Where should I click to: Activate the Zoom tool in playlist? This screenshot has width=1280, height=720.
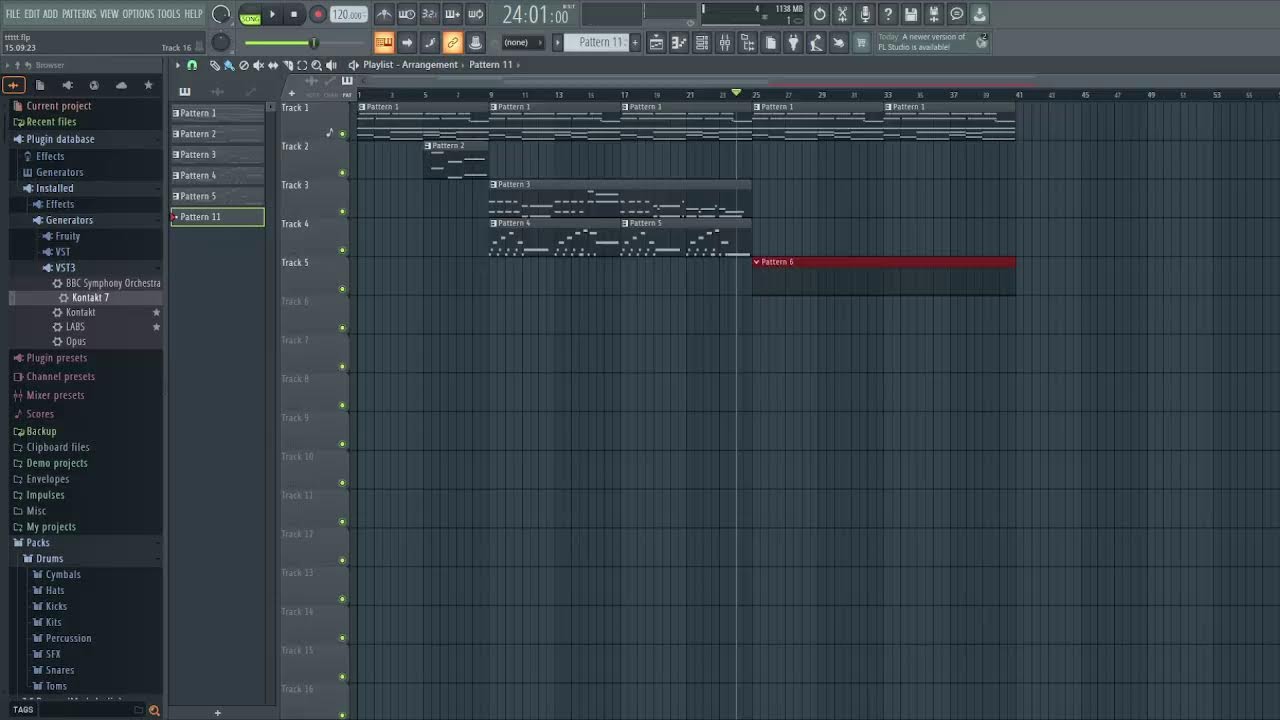click(x=317, y=65)
